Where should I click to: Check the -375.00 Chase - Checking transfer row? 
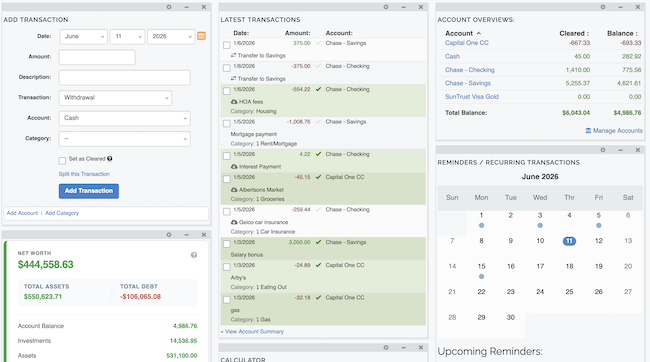click(227, 68)
